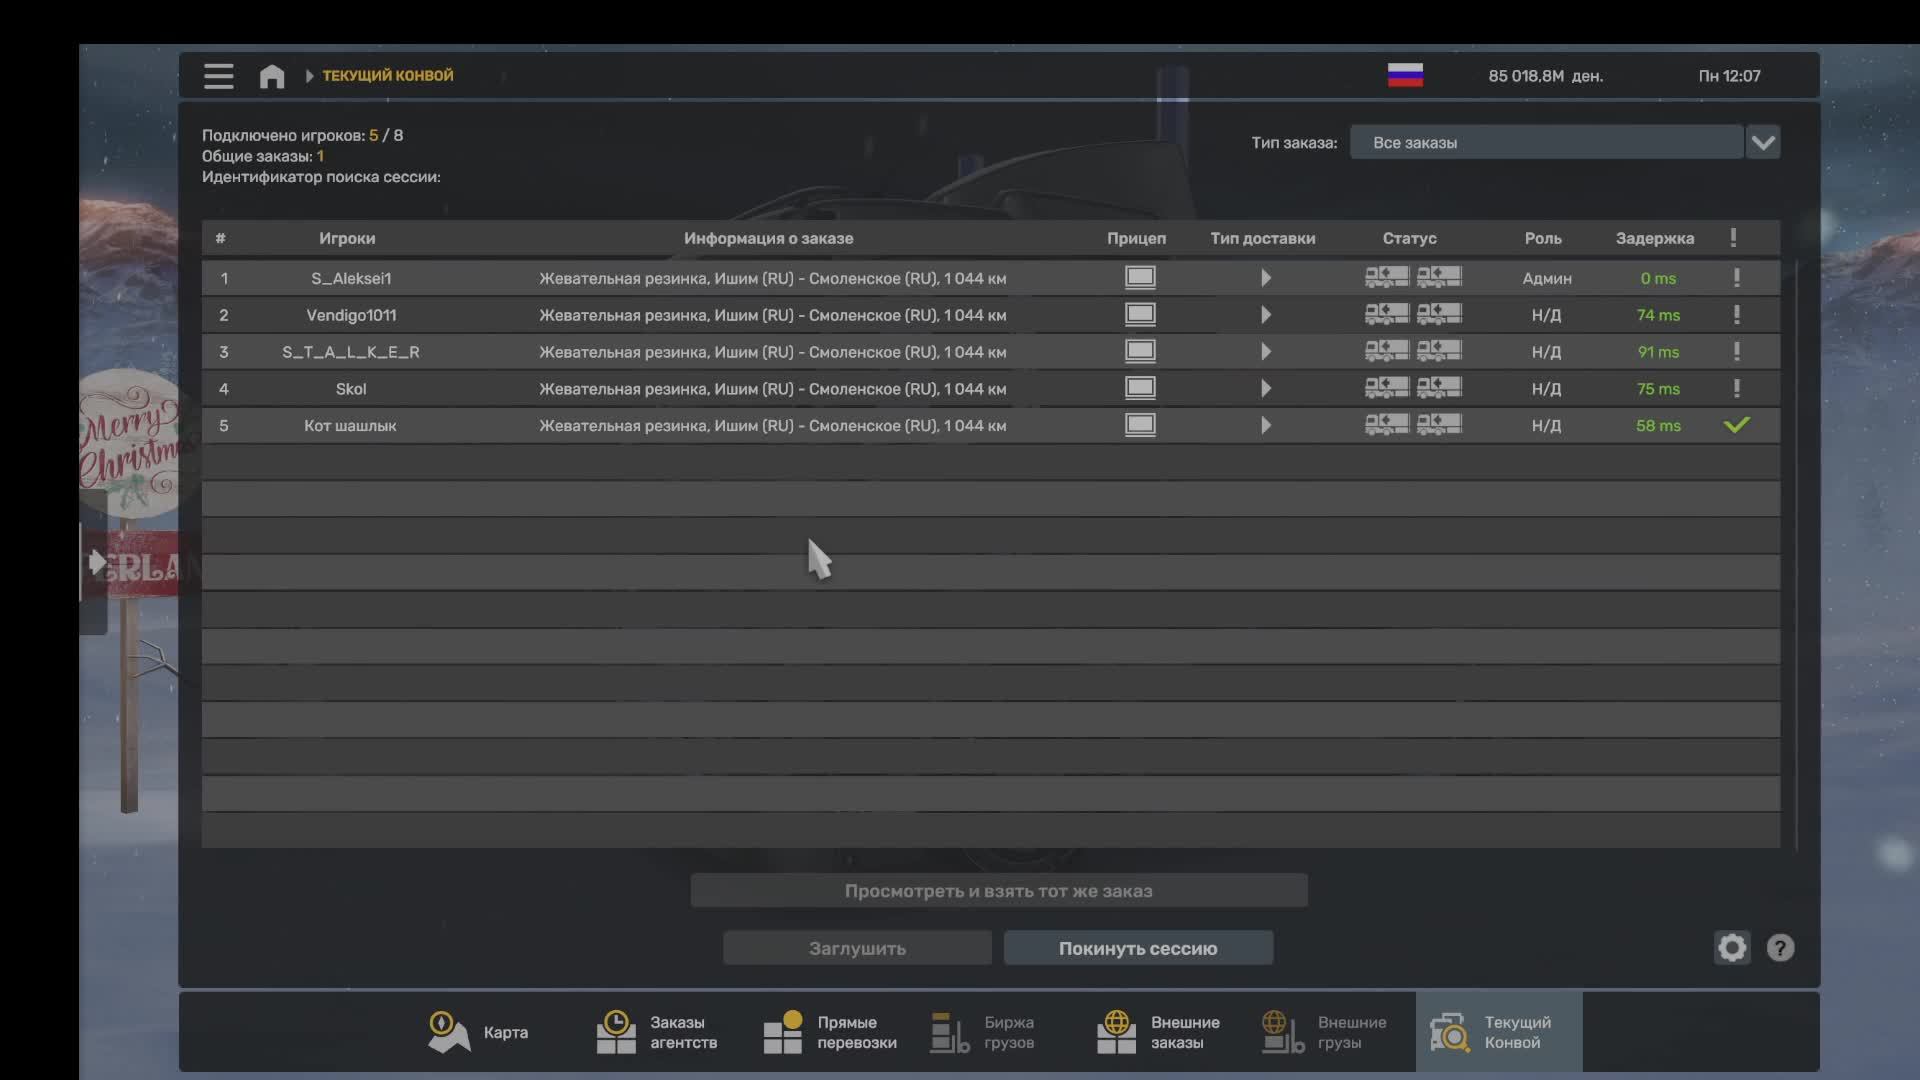The height and width of the screenshot is (1080, 1920).
Task: Go to home screen icon
Action: [272, 76]
